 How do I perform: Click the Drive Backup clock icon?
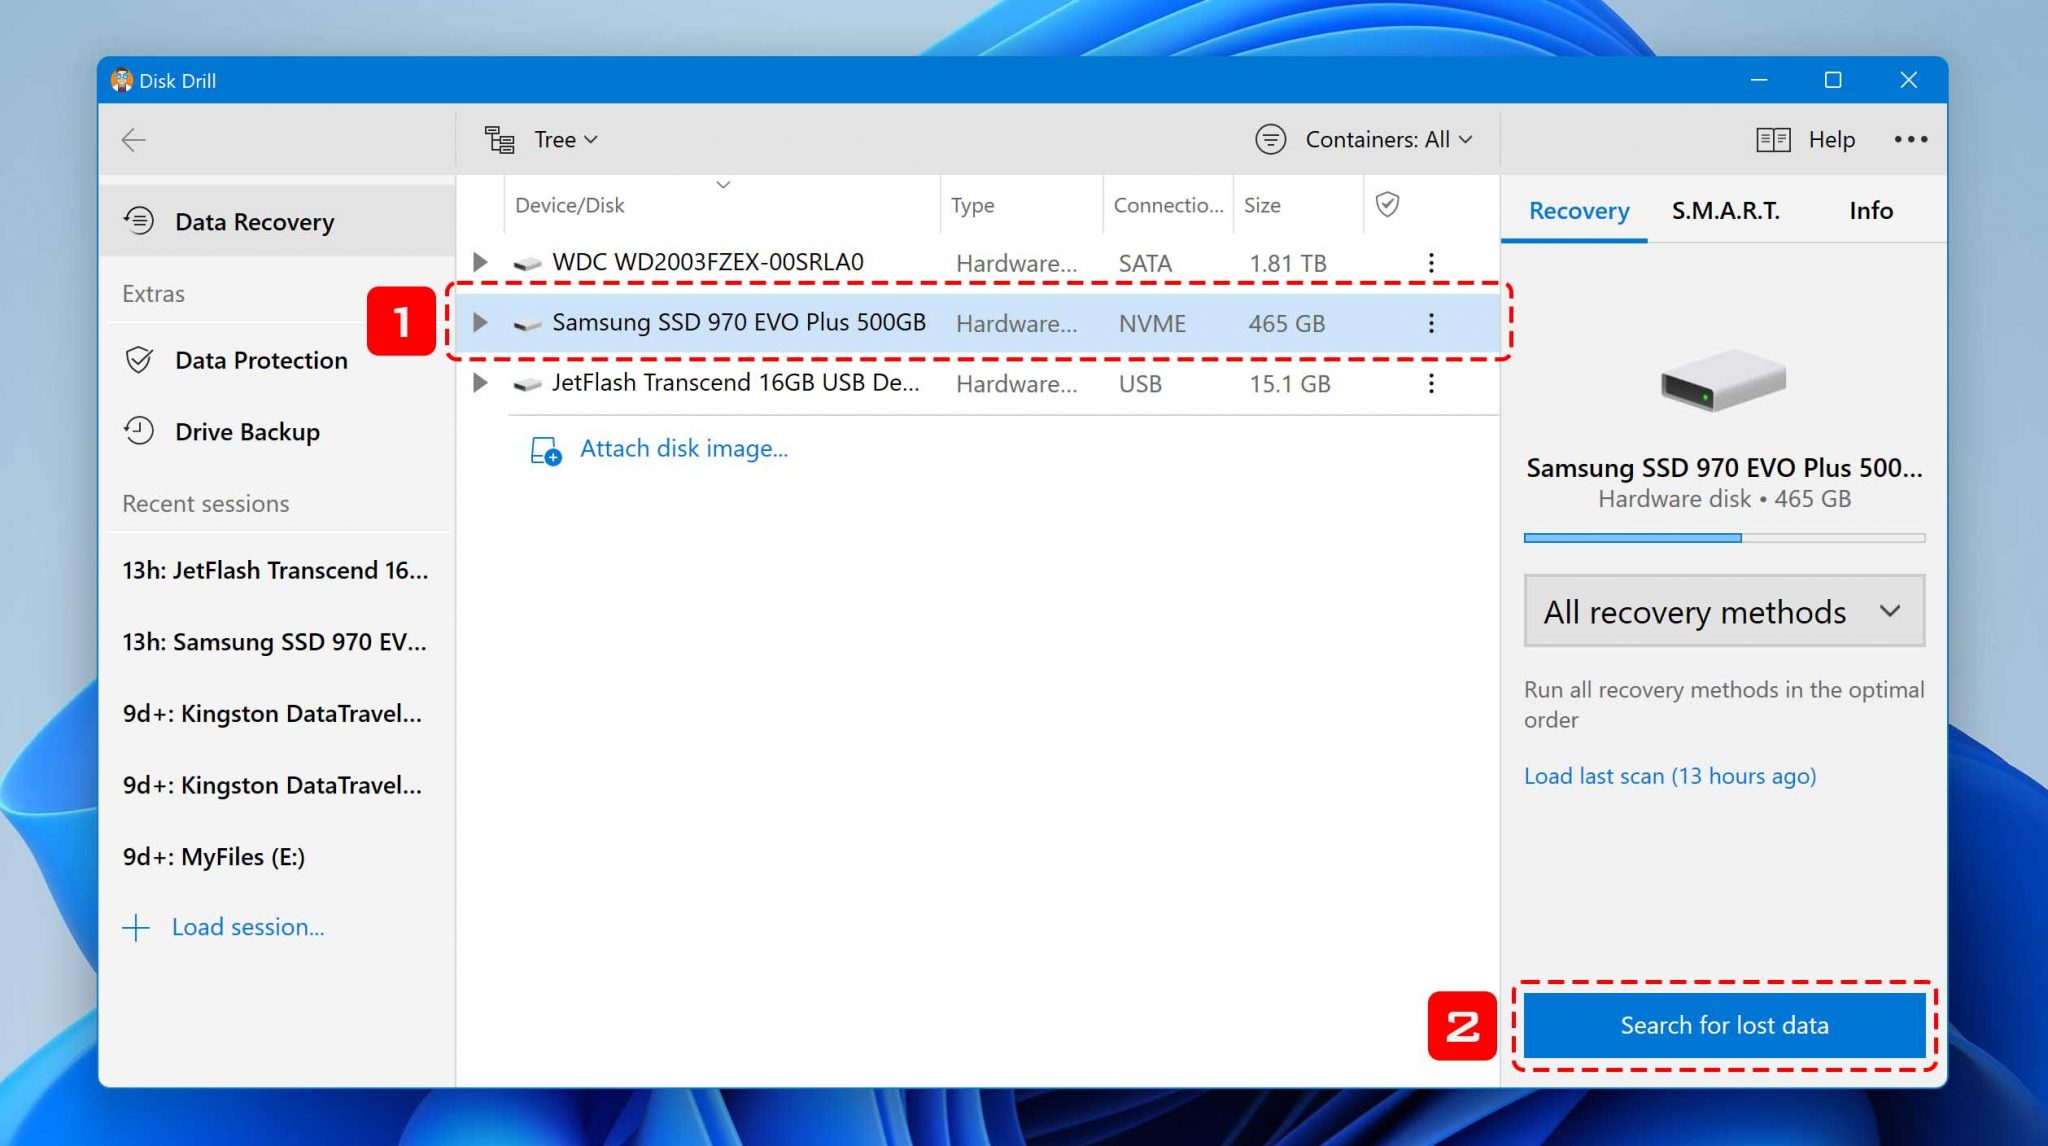click(x=139, y=431)
